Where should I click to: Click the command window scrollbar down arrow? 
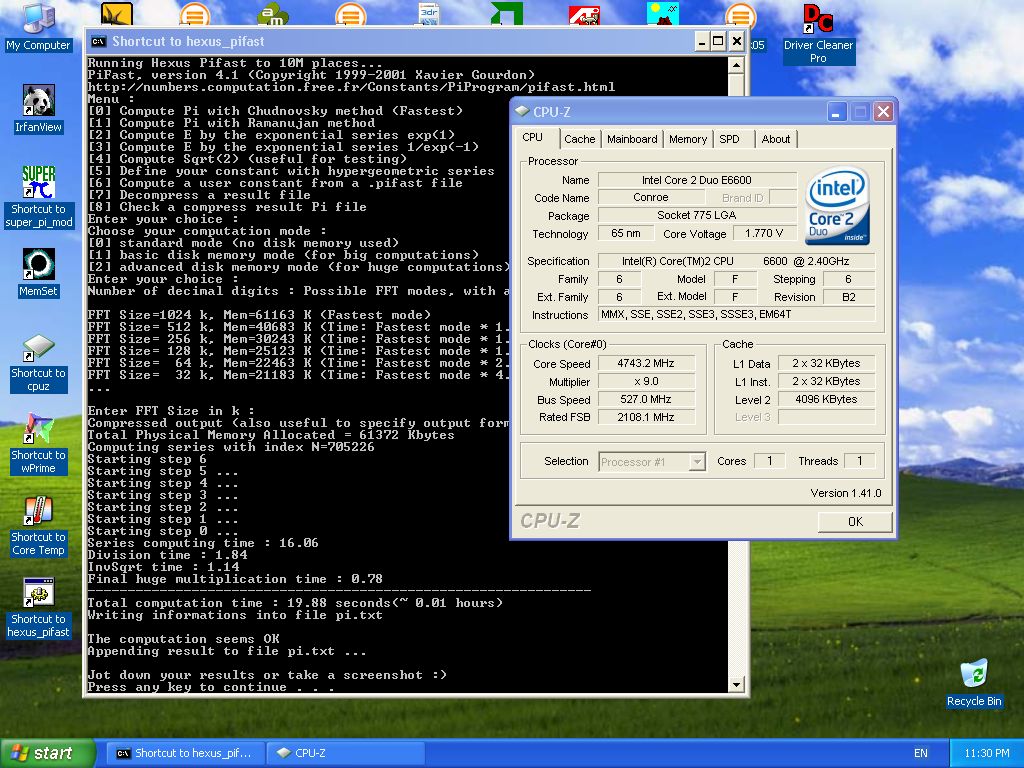736,684
